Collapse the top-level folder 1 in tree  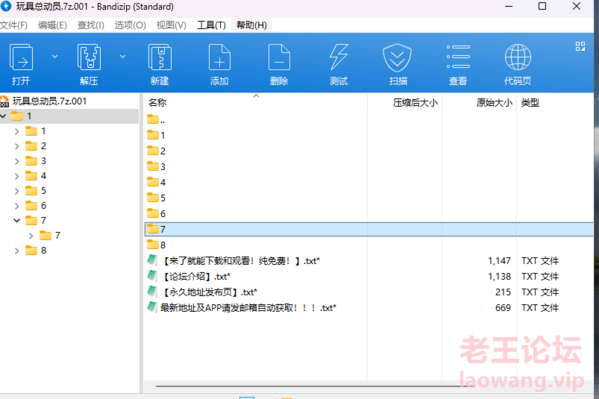[x=3, y=116]
